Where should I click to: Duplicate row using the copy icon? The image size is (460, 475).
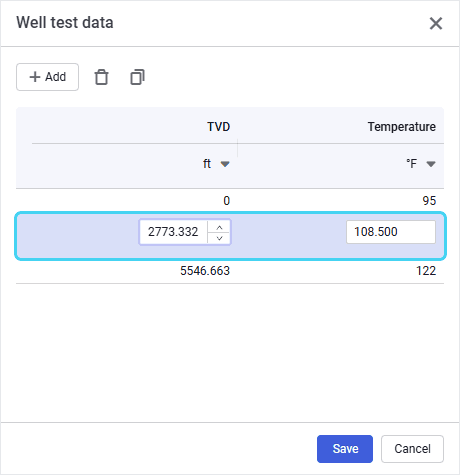137,77
